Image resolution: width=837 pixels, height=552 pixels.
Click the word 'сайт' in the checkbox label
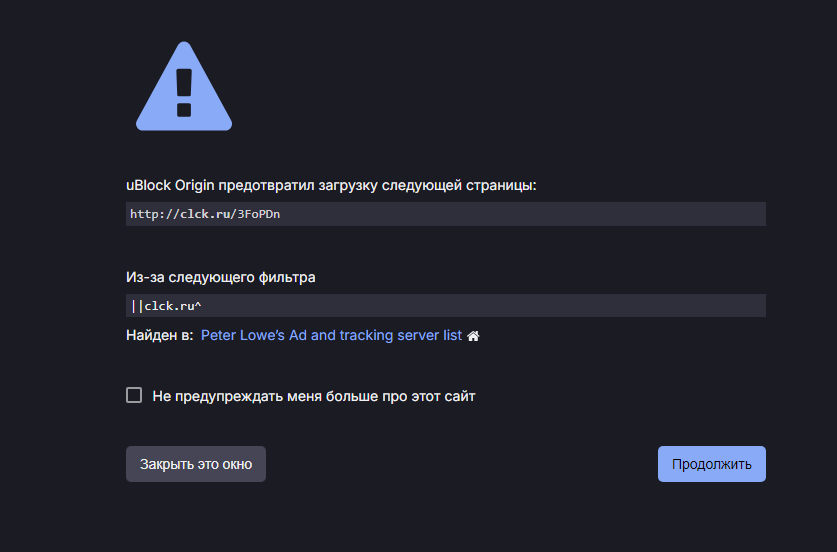(460, 396)
